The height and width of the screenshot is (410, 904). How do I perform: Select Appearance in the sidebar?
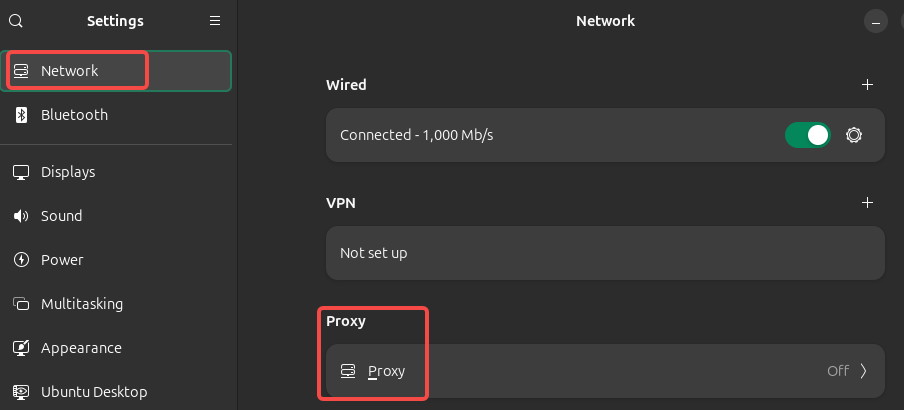(81, 348)
